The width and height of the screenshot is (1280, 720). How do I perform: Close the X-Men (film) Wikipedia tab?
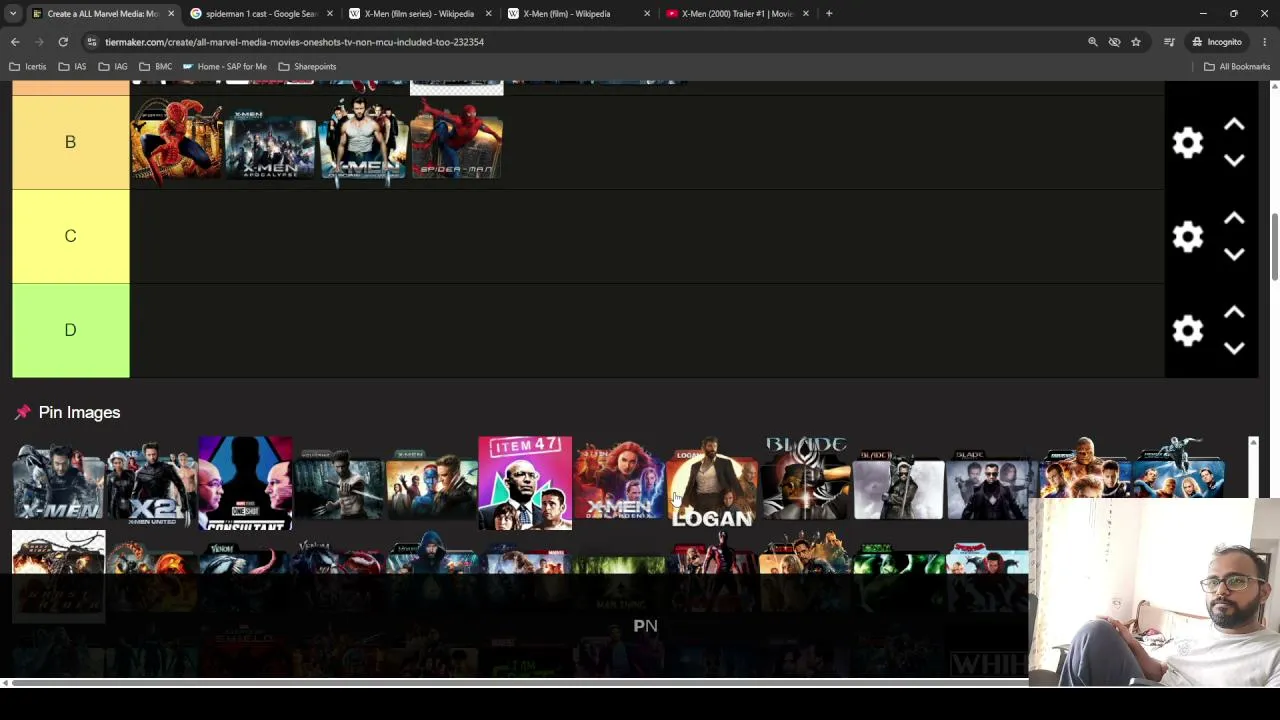point(647,14)
